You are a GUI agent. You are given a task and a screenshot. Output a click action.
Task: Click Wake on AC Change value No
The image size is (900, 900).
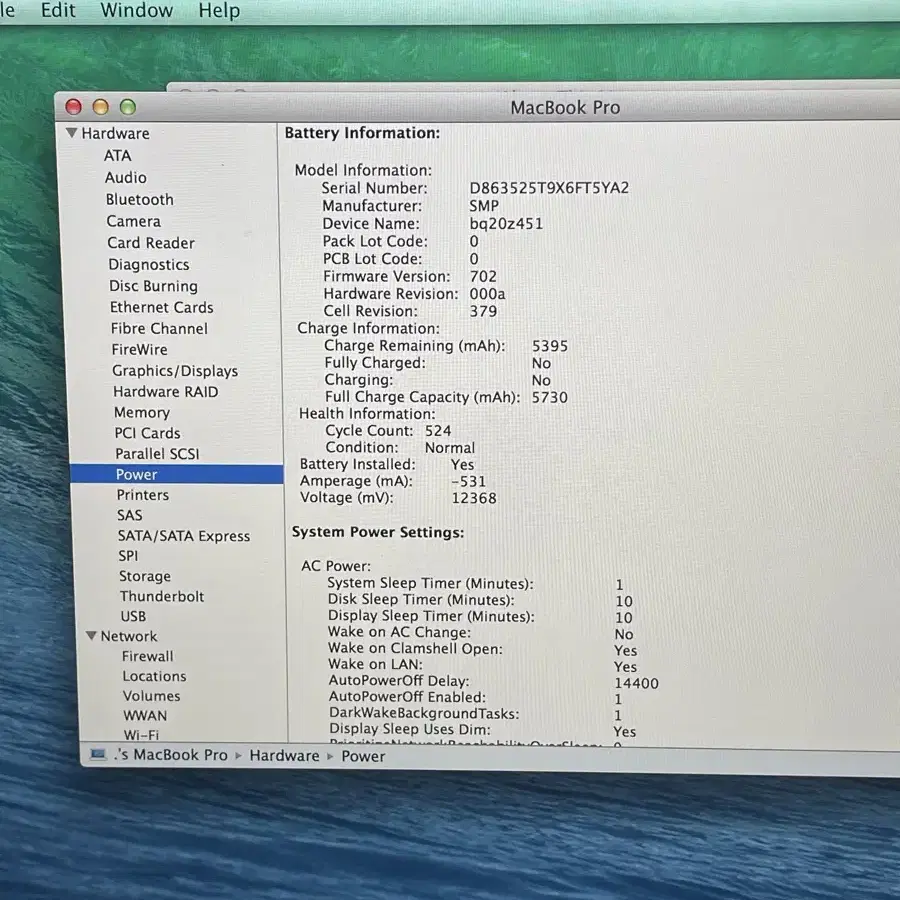624,634
